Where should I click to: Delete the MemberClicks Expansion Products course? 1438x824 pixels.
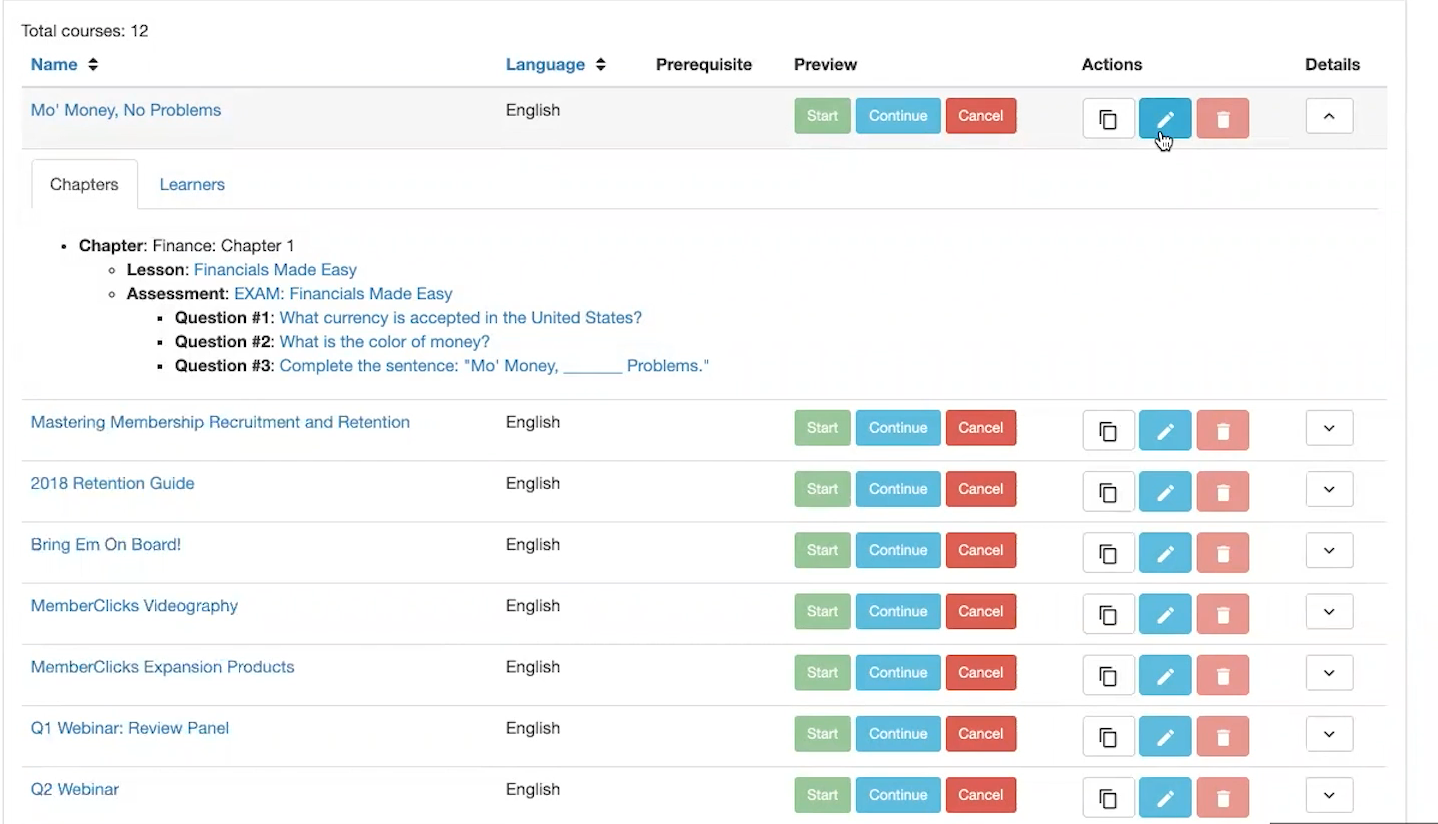tap(1222, 674)
